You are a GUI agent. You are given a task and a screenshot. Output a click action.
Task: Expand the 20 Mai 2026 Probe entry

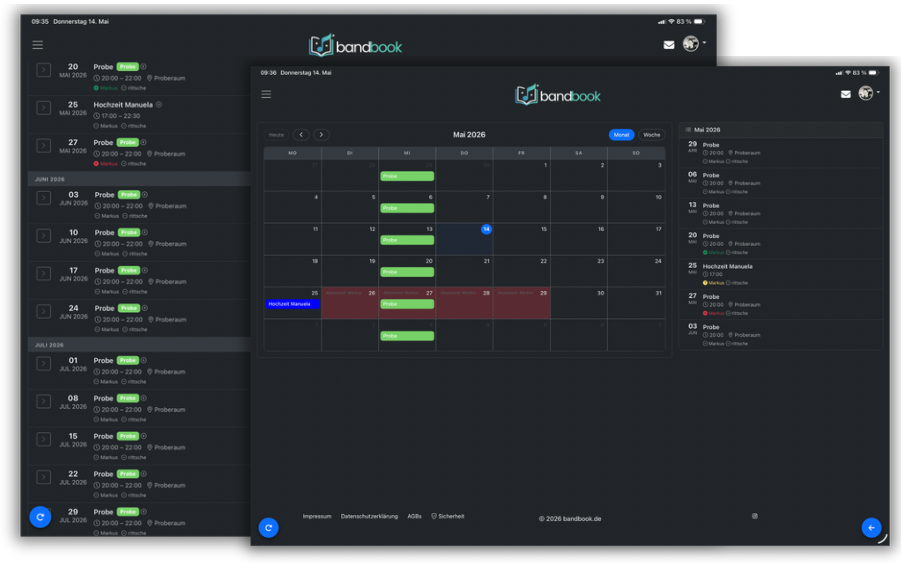tap(44, 70)
